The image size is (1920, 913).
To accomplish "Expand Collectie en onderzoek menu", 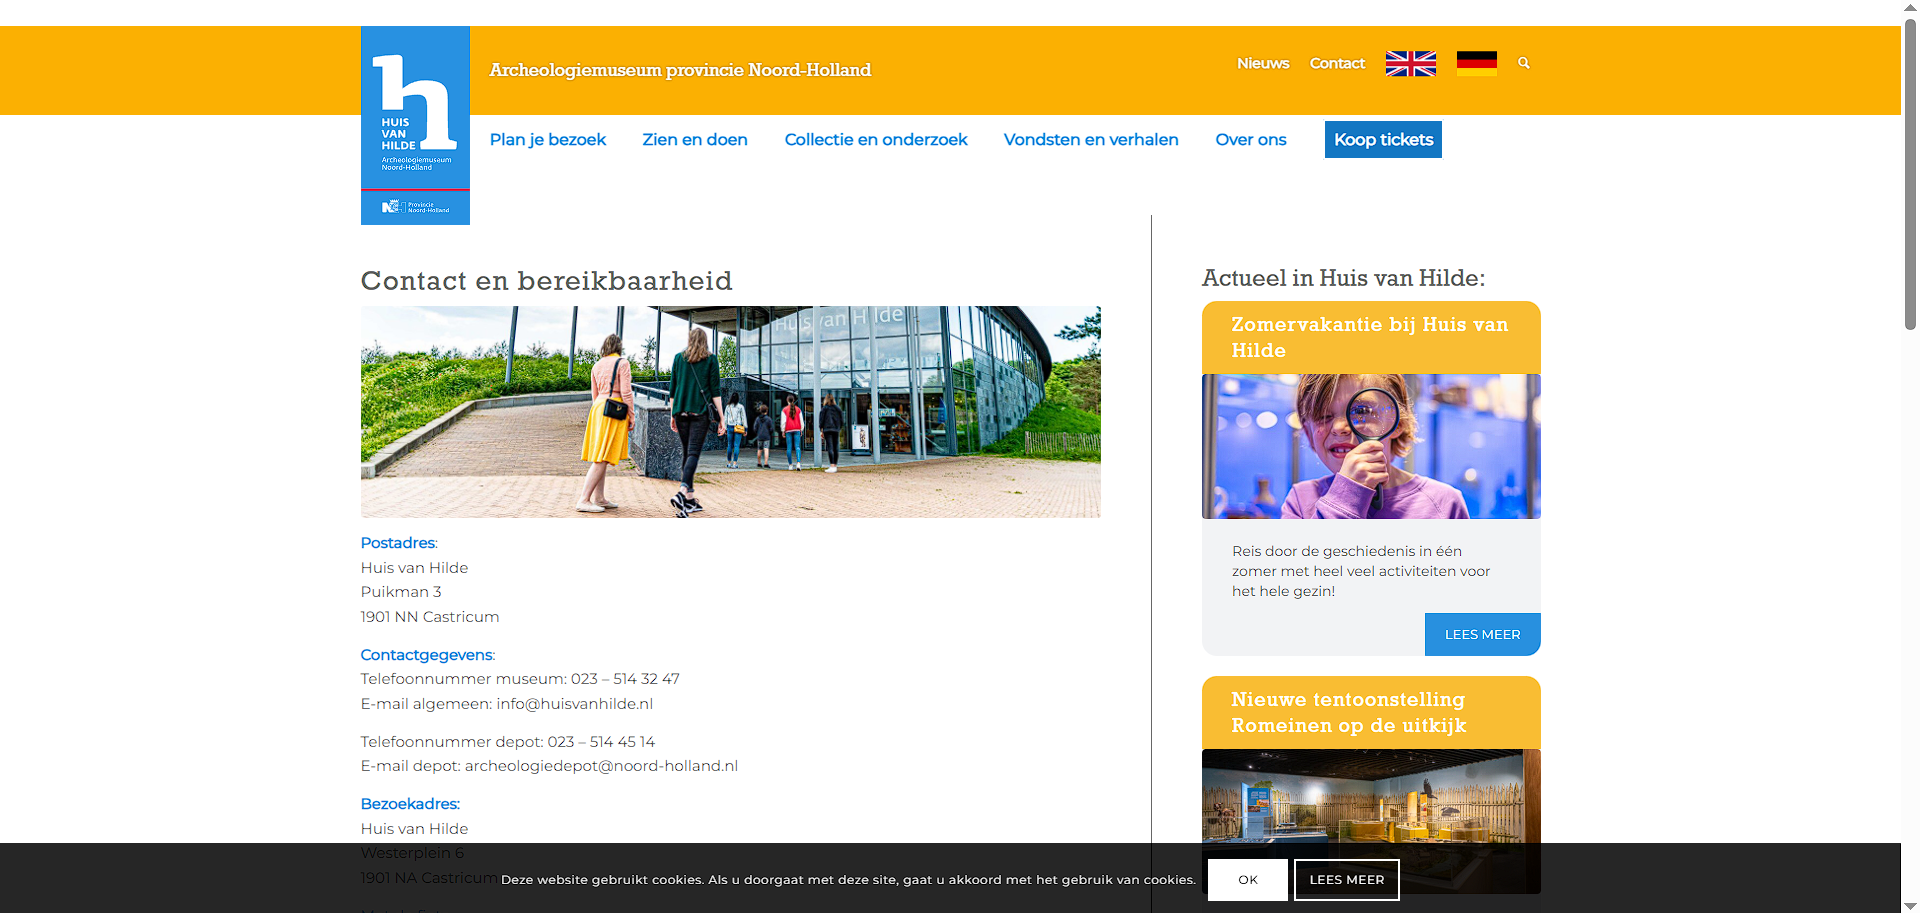I will tap(876, 140).
